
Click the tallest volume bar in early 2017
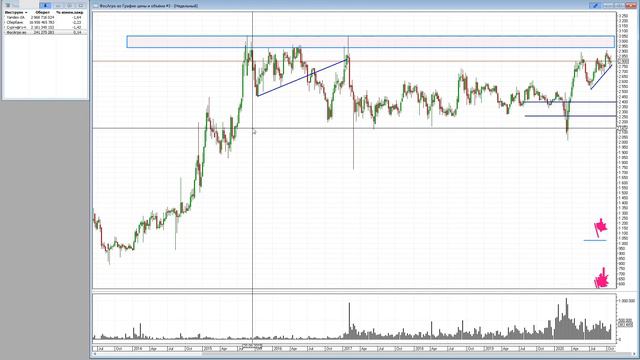349,321
